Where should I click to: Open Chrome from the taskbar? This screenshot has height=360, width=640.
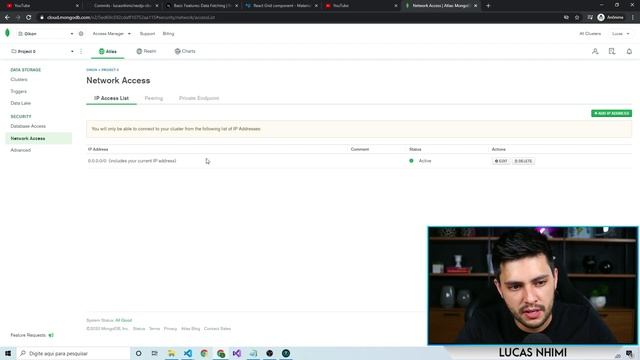(x=204, y=353)
